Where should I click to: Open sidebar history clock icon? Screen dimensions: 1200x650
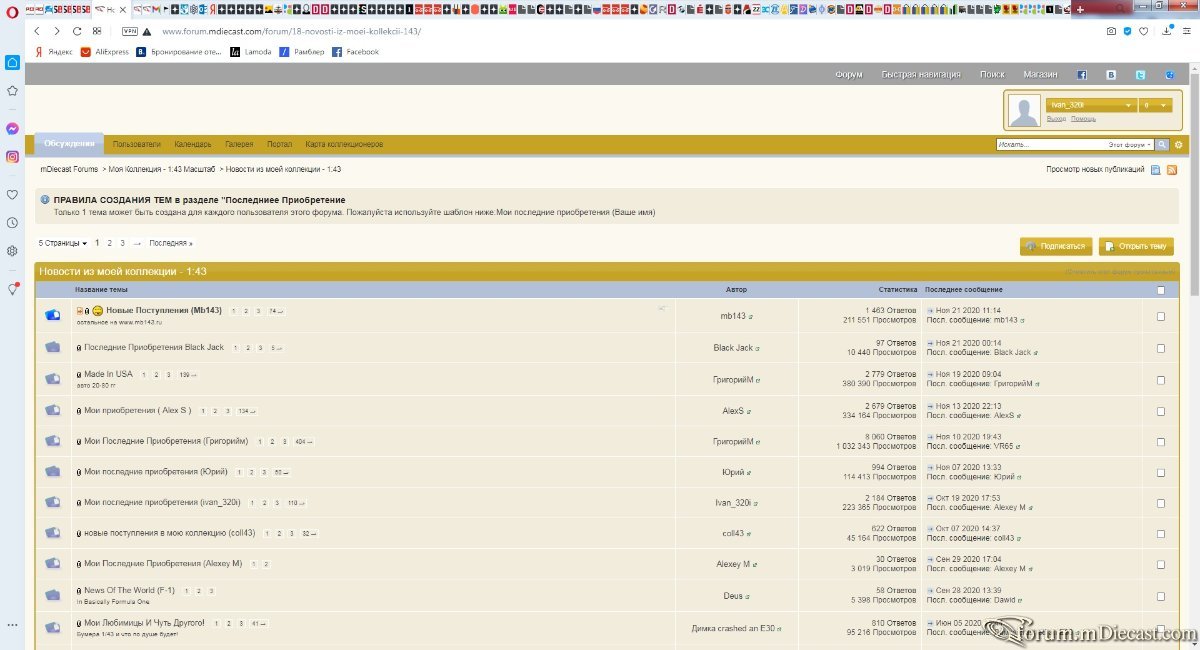pyautogui.click(x=12, y=223)
